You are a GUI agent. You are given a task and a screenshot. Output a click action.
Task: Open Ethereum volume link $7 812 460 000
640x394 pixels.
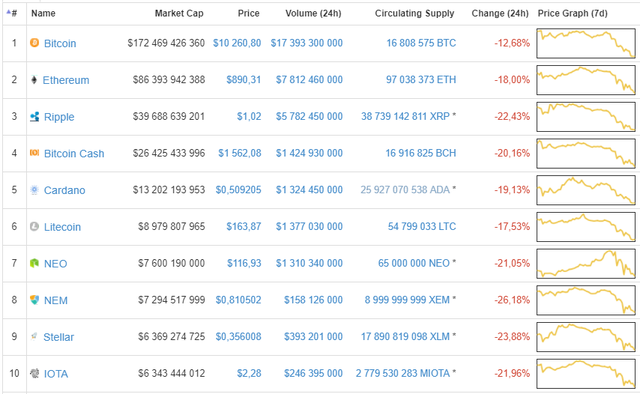point(309,80)
